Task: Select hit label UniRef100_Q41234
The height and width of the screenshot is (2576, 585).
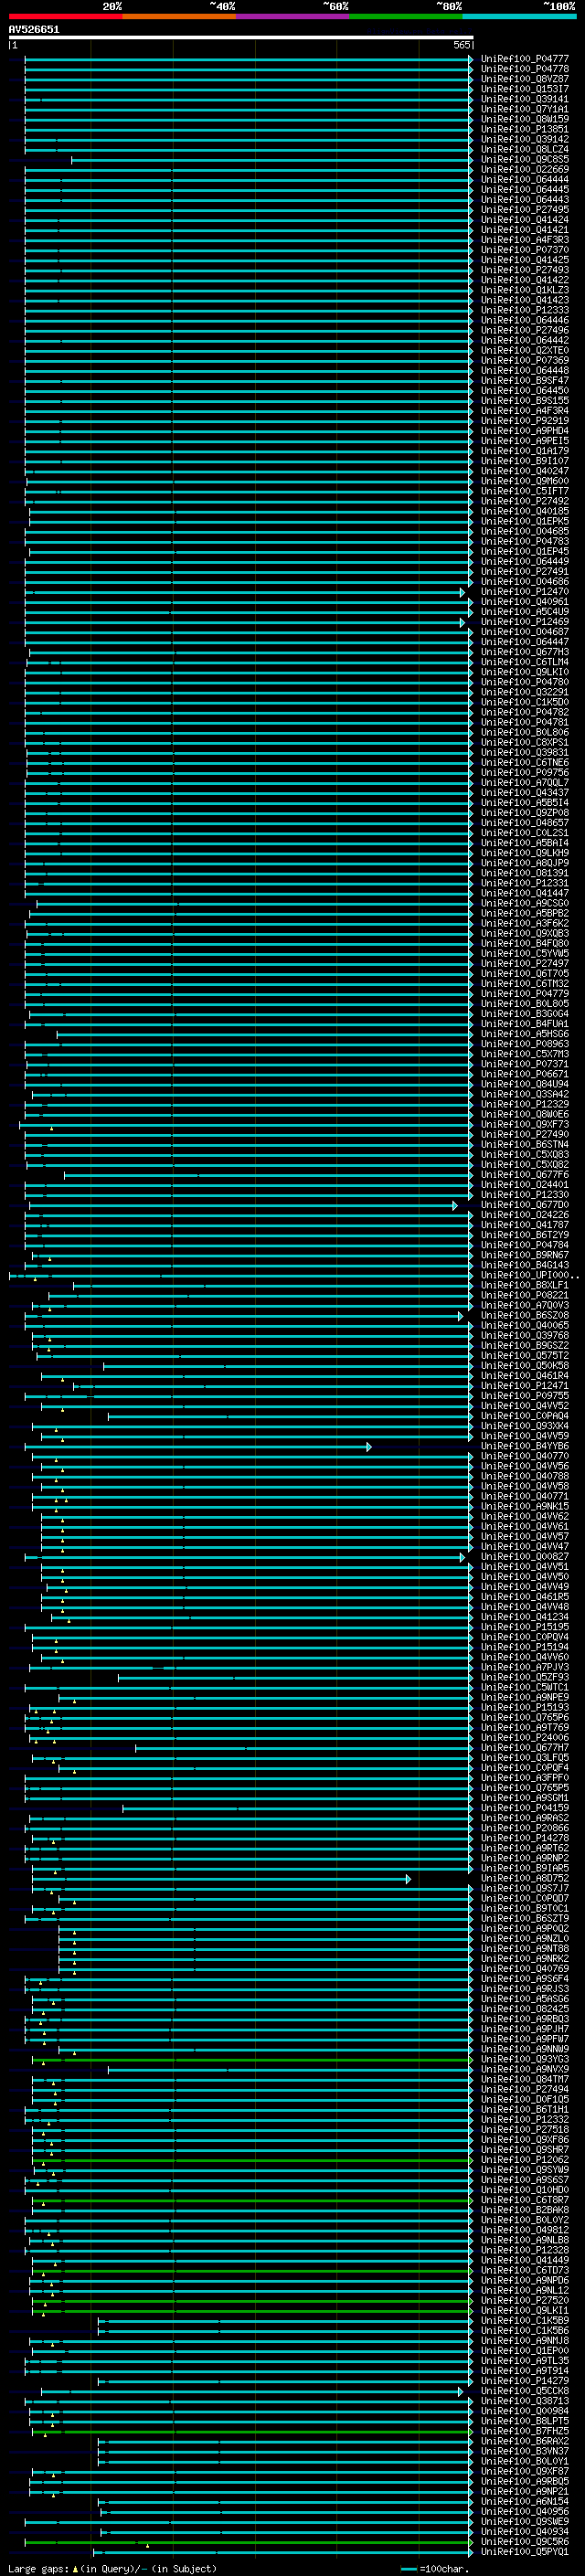Action: [x=525, y=1617]
